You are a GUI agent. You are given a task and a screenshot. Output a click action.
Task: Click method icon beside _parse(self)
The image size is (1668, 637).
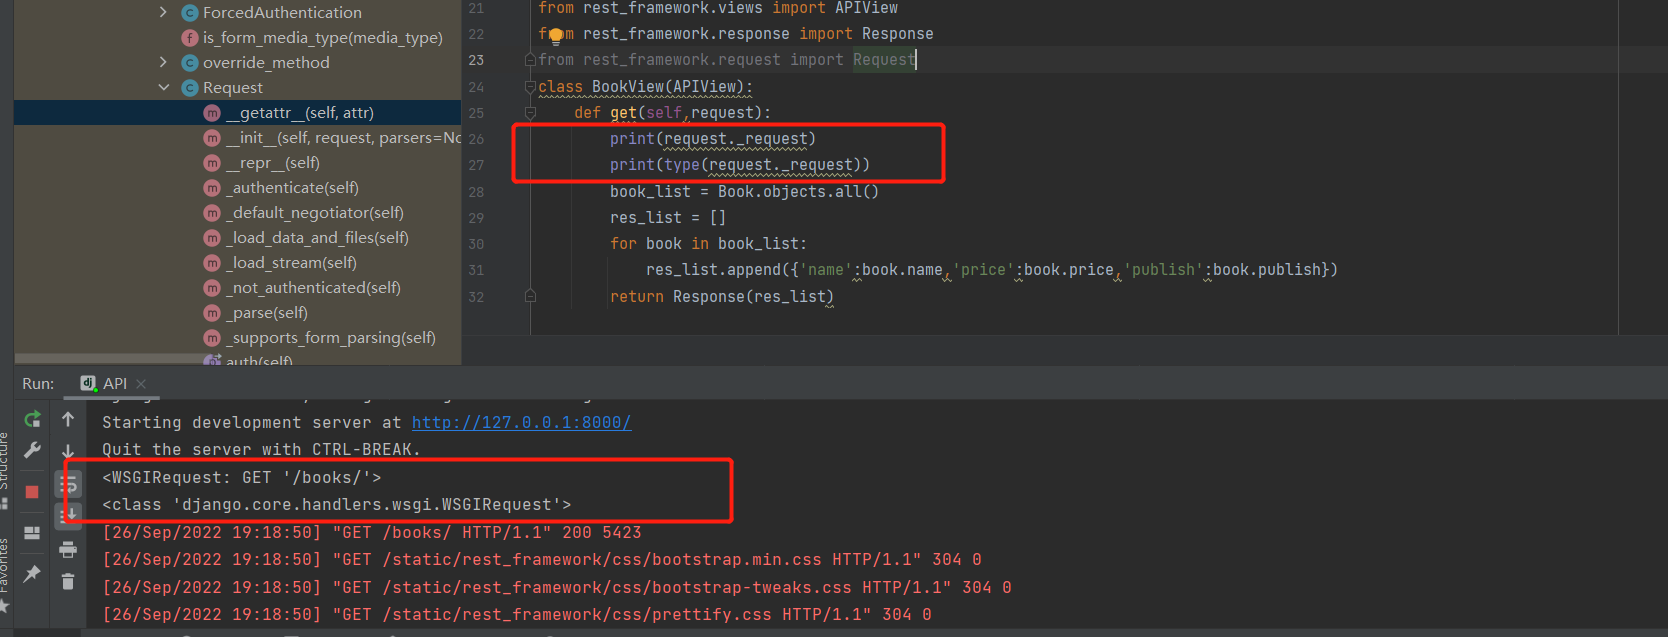pyautogui.click(x=212, y=313)
